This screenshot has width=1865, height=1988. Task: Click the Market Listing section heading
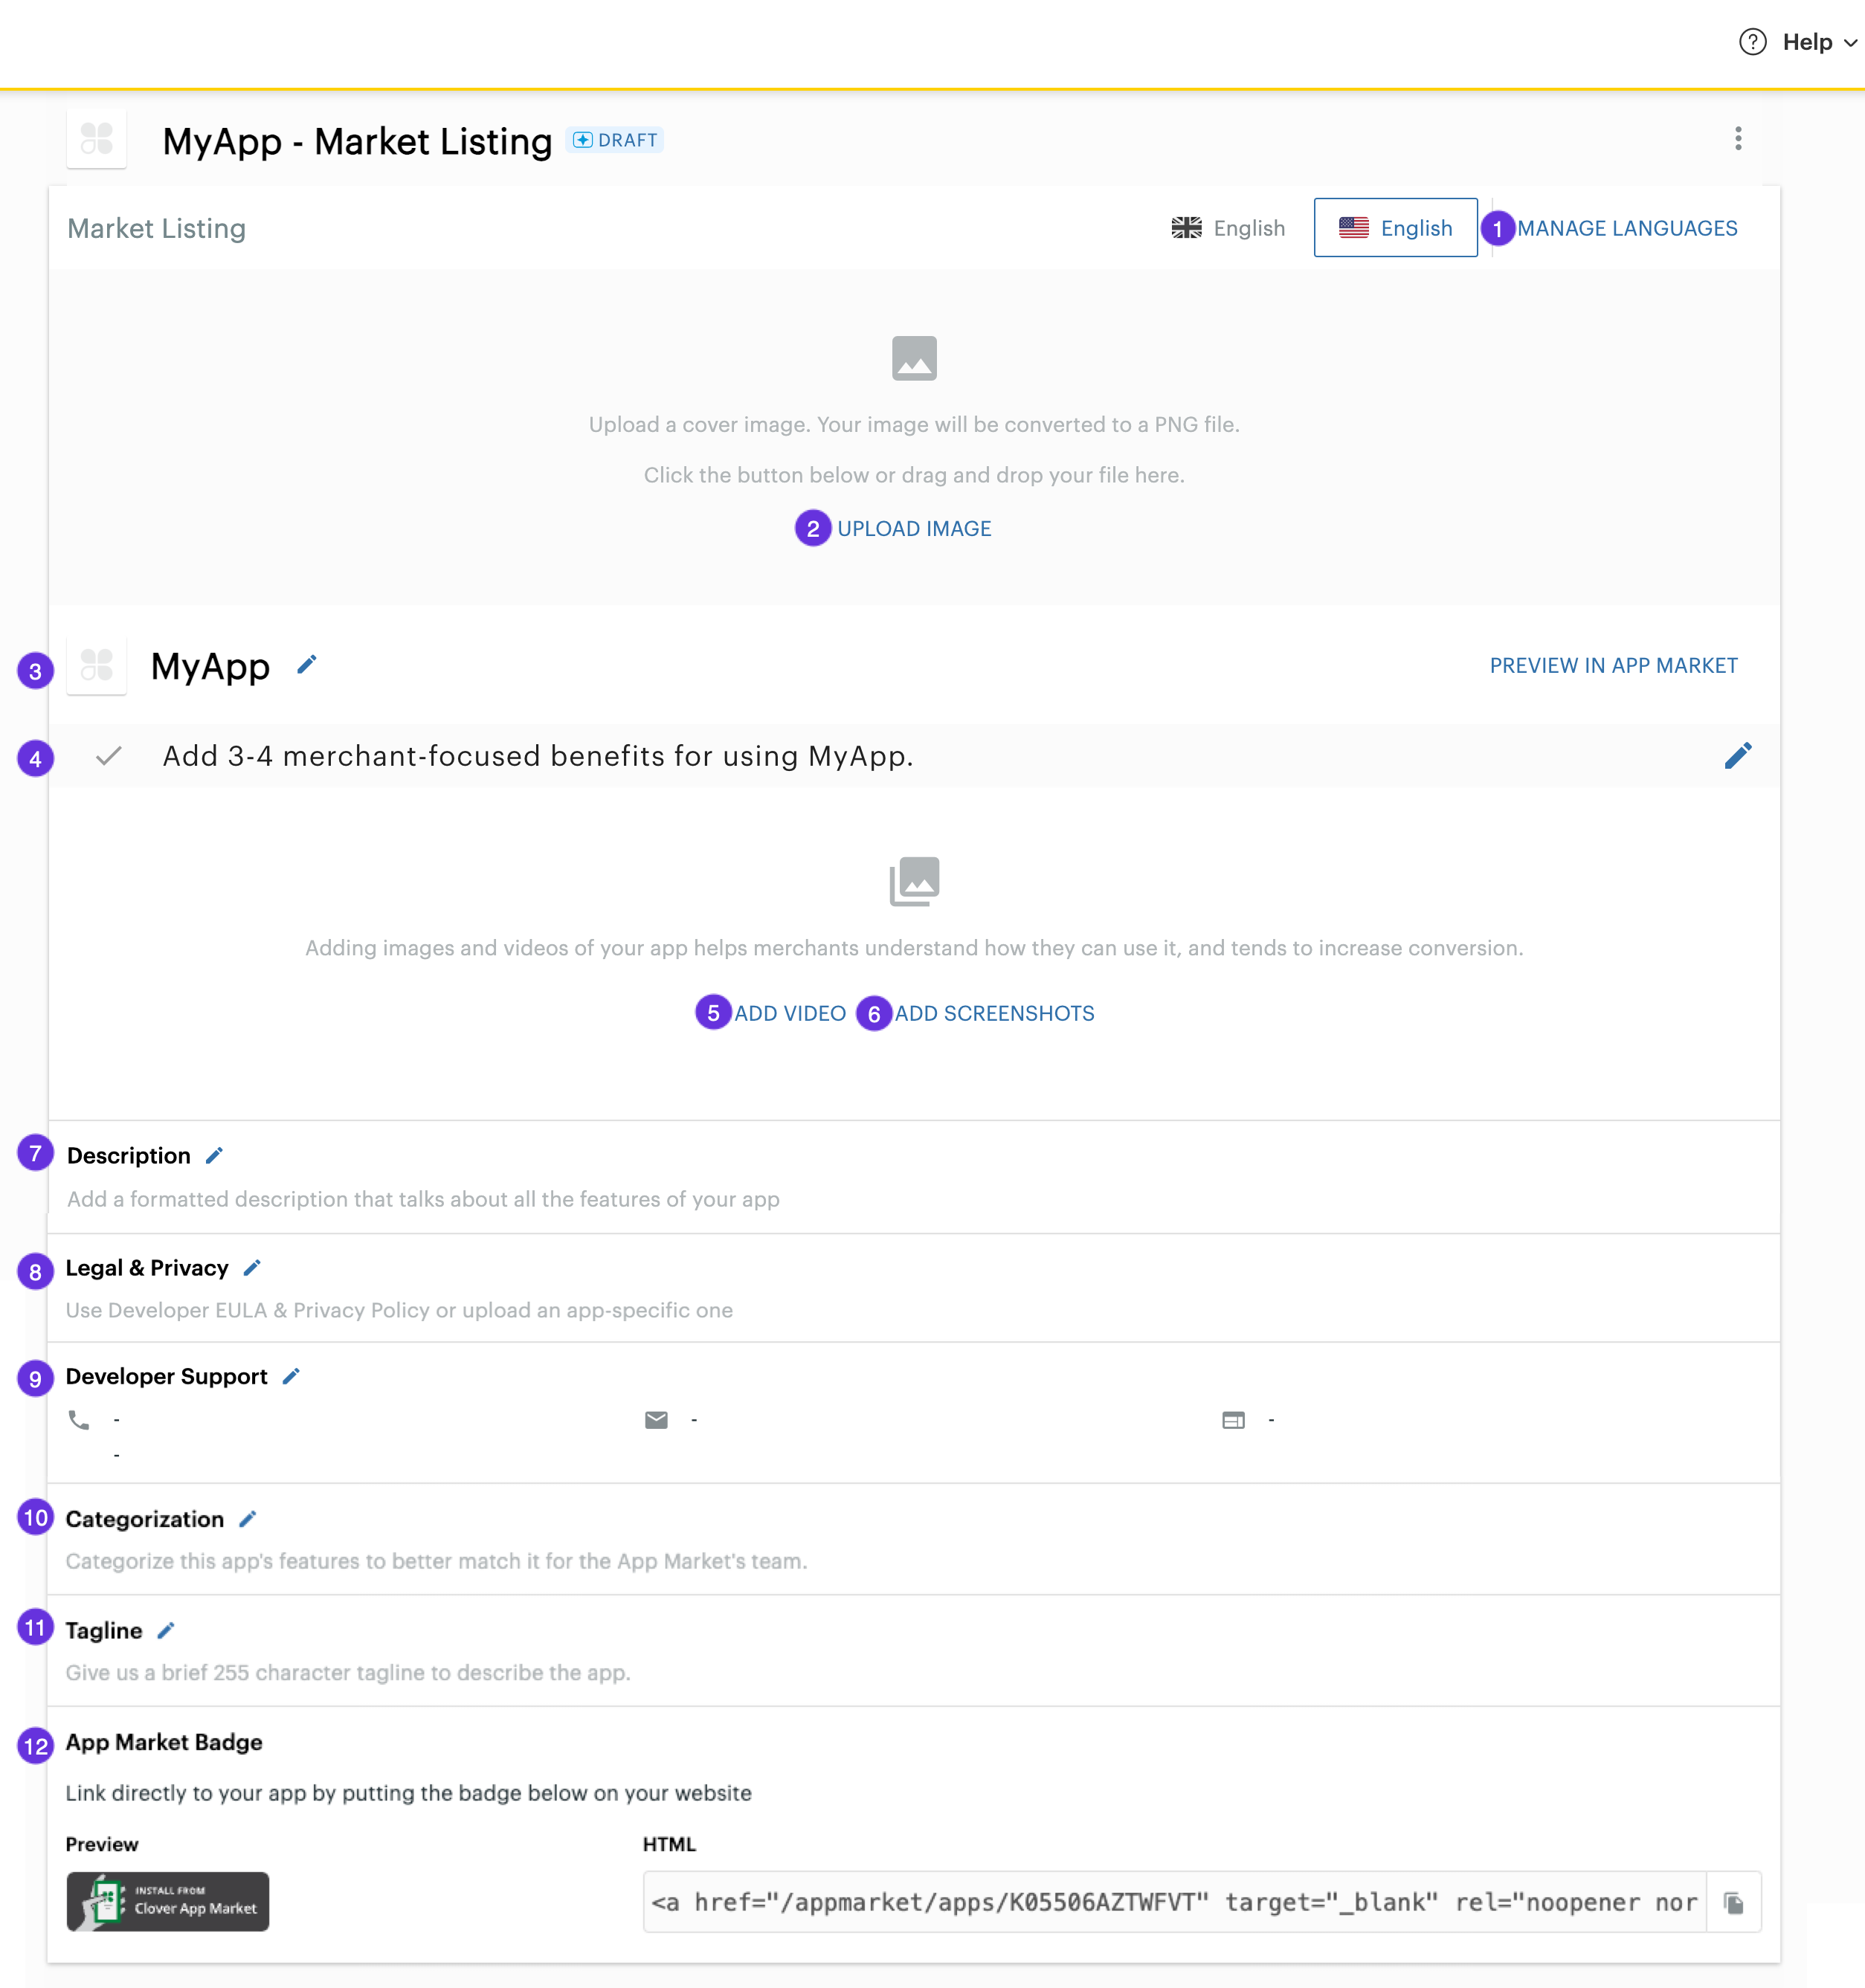(157, 228)
